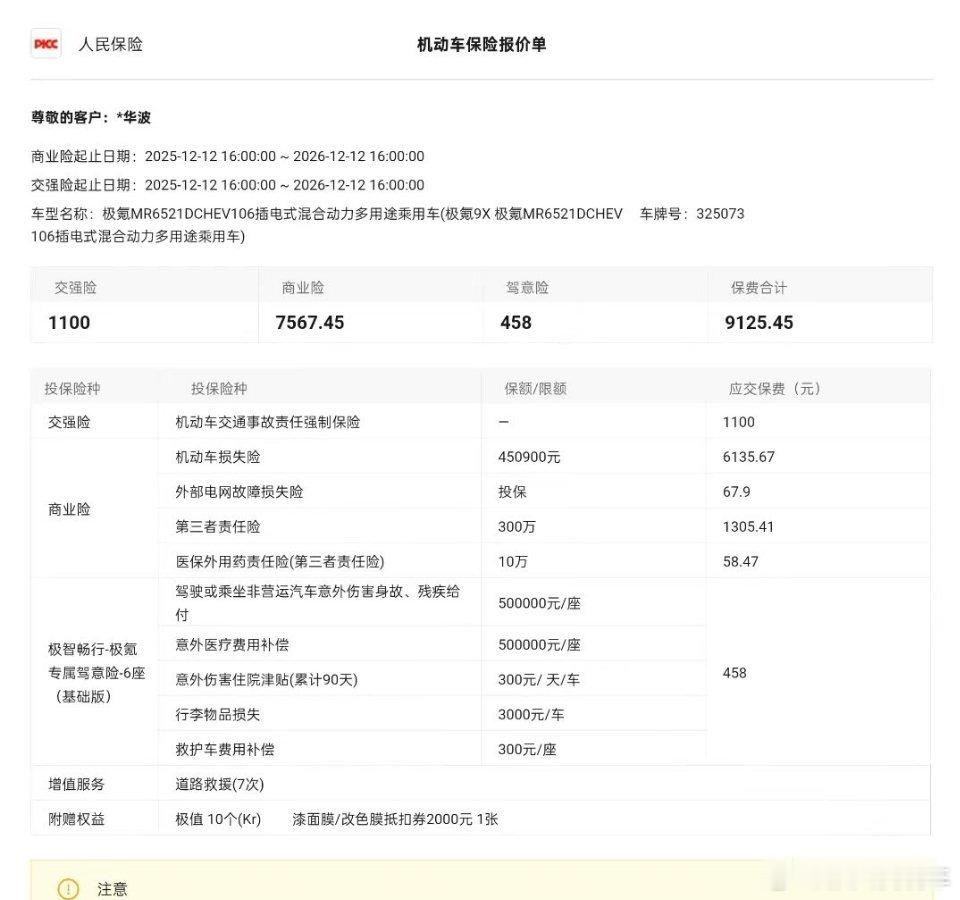
Task: Click the limit 10万
Action: click(512, 561)
